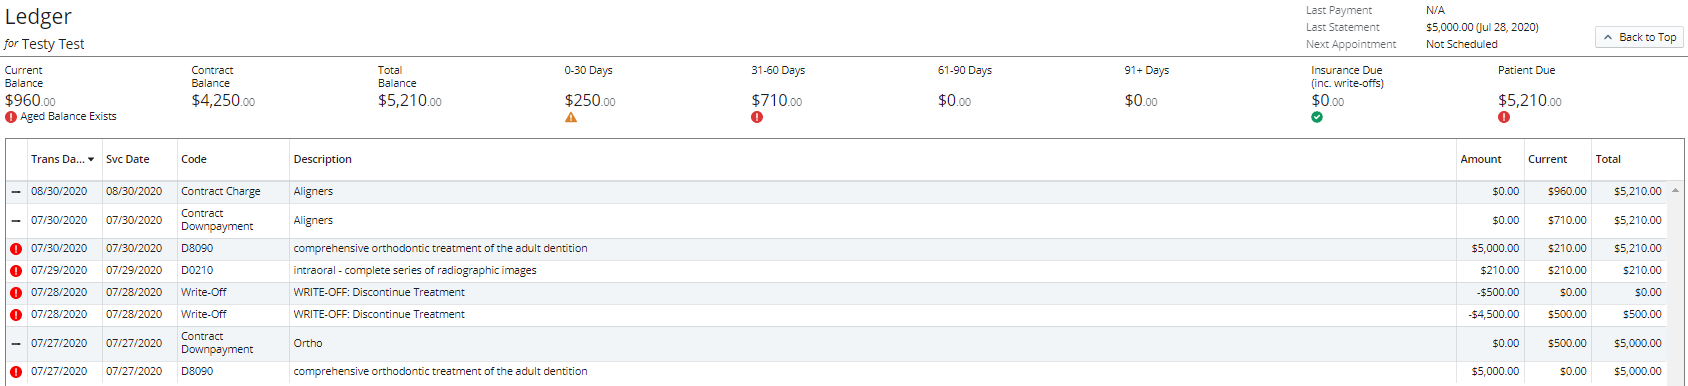This screenshot has width=1688, height=386.
Task: Click red alert icon under Patient Due
Action: (x=1504, y=117)
